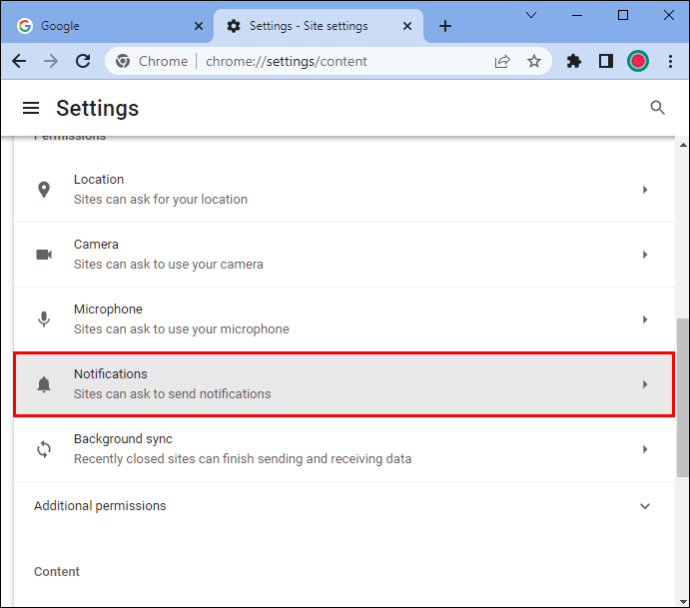Viewport: 690px width, 608px height.
Task: Share this page via share icon
Action: click(x=502, y=61)
